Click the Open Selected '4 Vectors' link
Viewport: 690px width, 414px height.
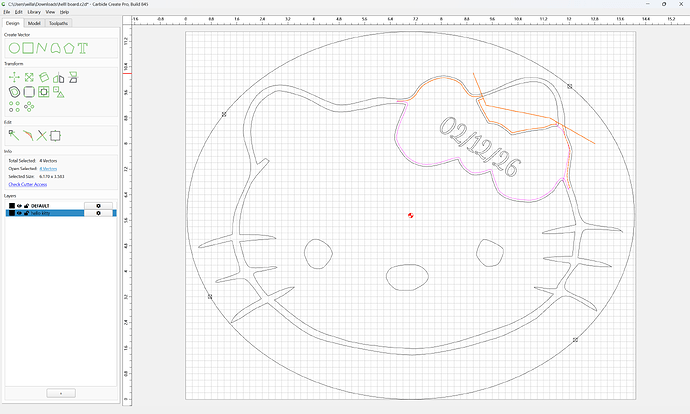[x=48, y=169]
